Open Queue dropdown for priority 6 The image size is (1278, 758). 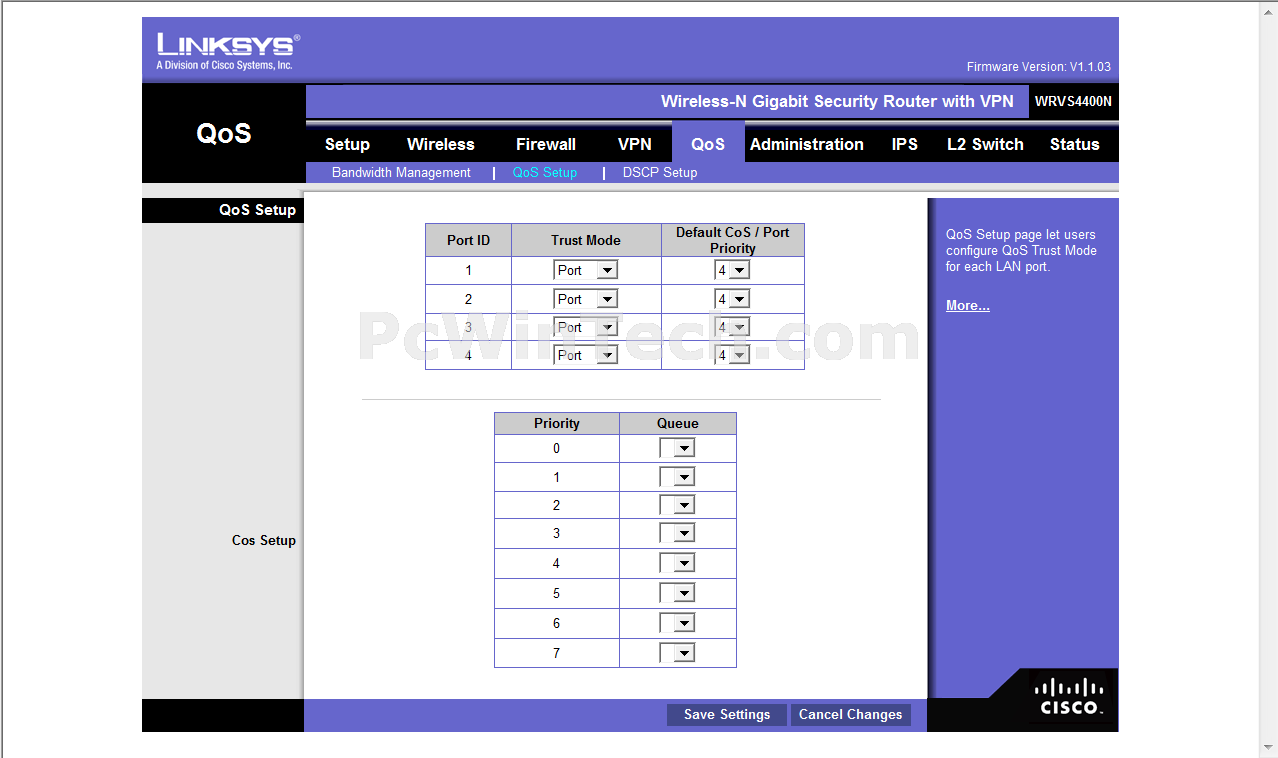pyautogui.click(x=677, y=623)
